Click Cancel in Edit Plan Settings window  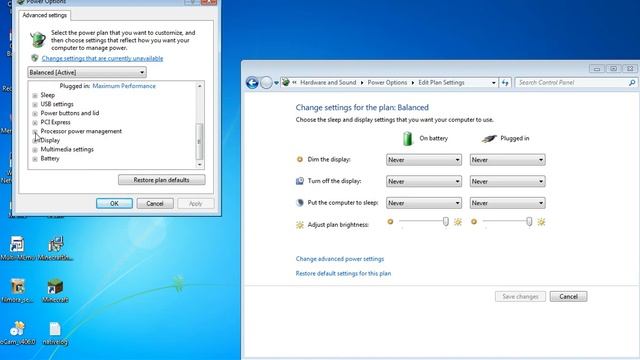568,296
